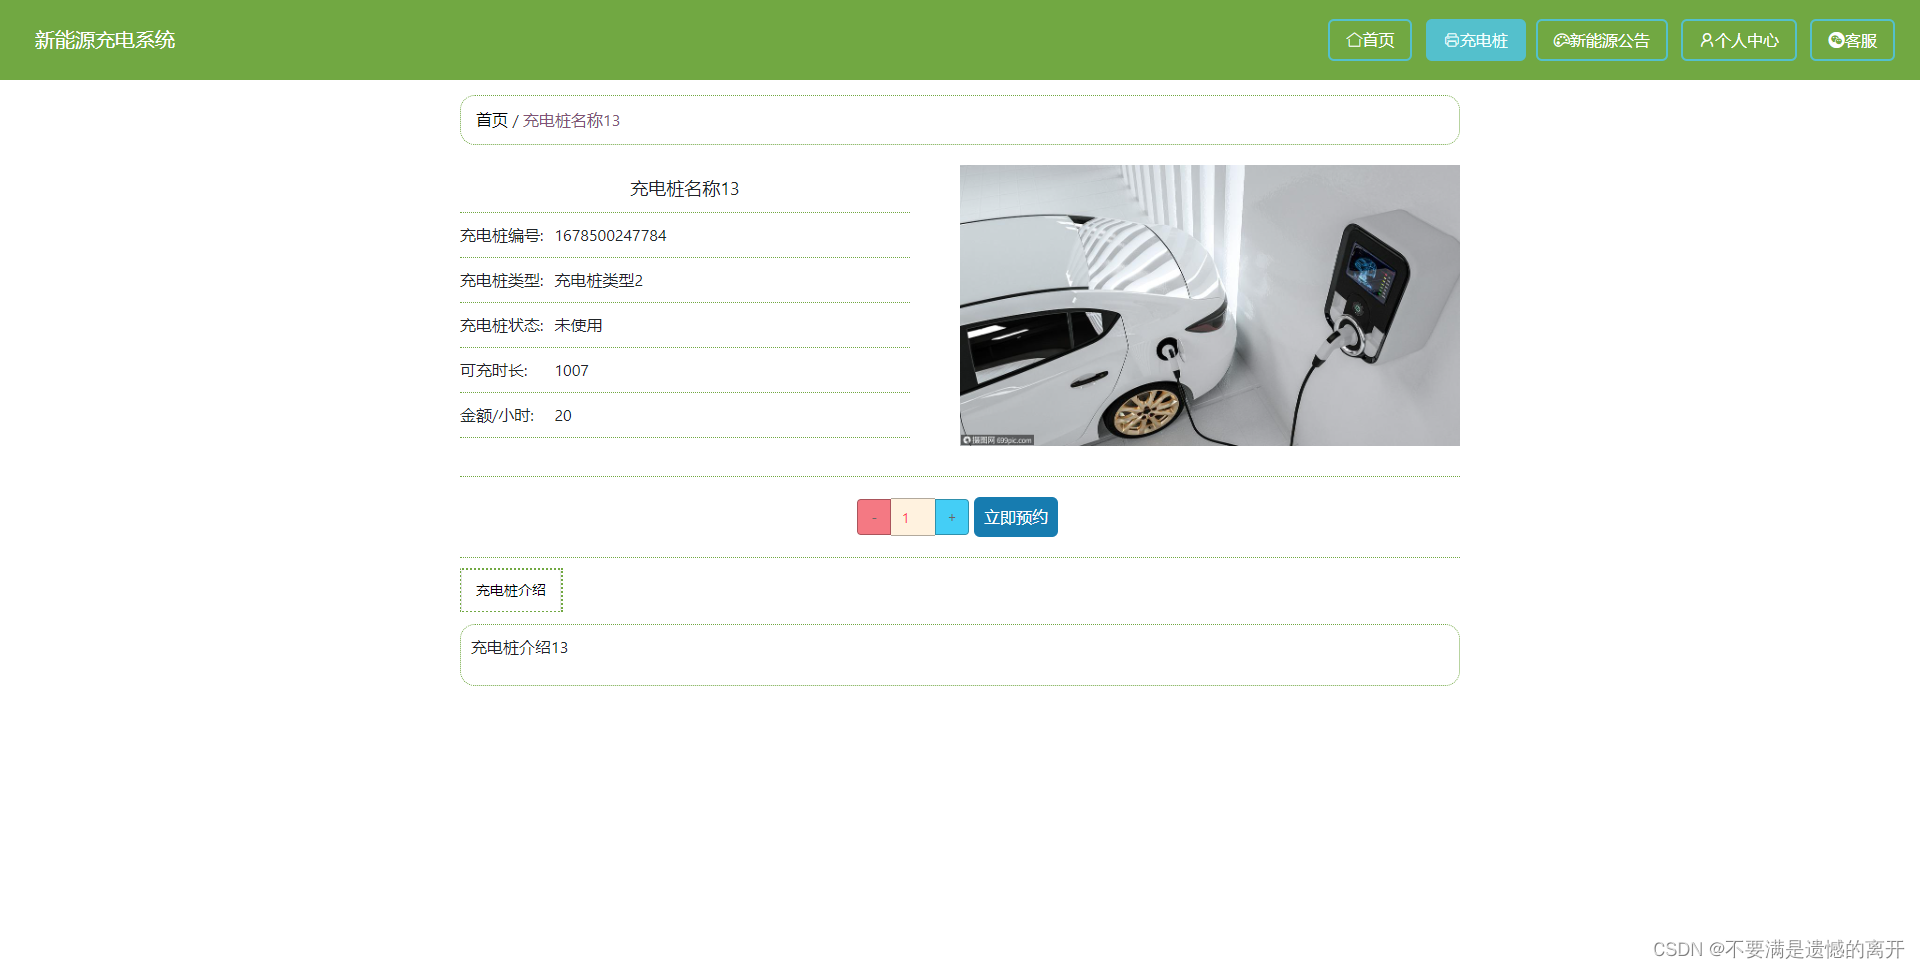Click the 立即预约 reservation button
1920x969 pixels.
coord(1015,517)
